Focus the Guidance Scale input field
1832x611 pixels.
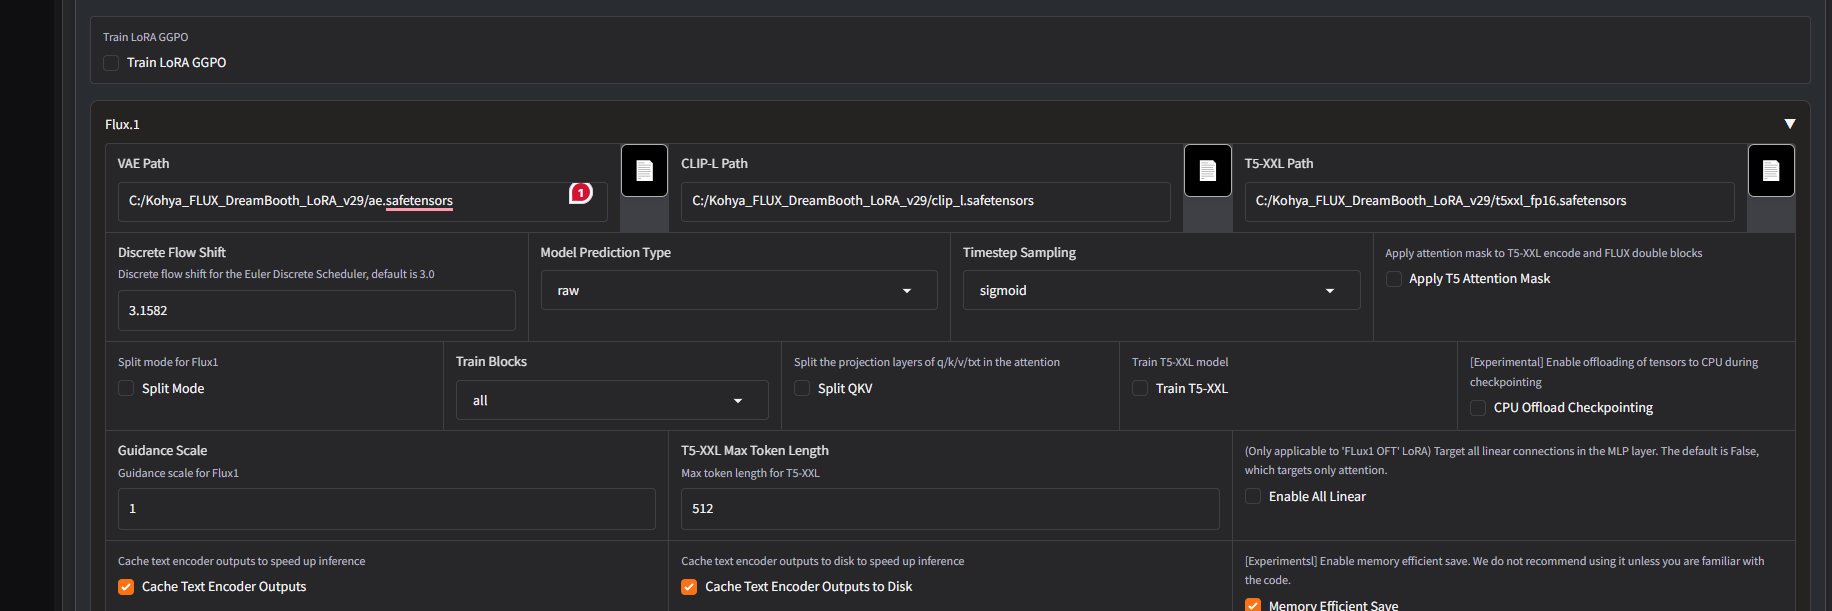pos(386,509)
